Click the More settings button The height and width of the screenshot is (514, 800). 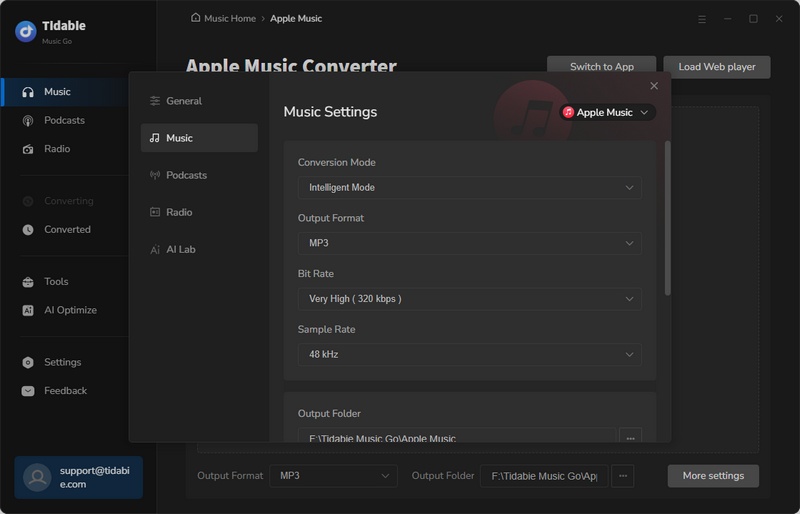[x=712, y=476]
